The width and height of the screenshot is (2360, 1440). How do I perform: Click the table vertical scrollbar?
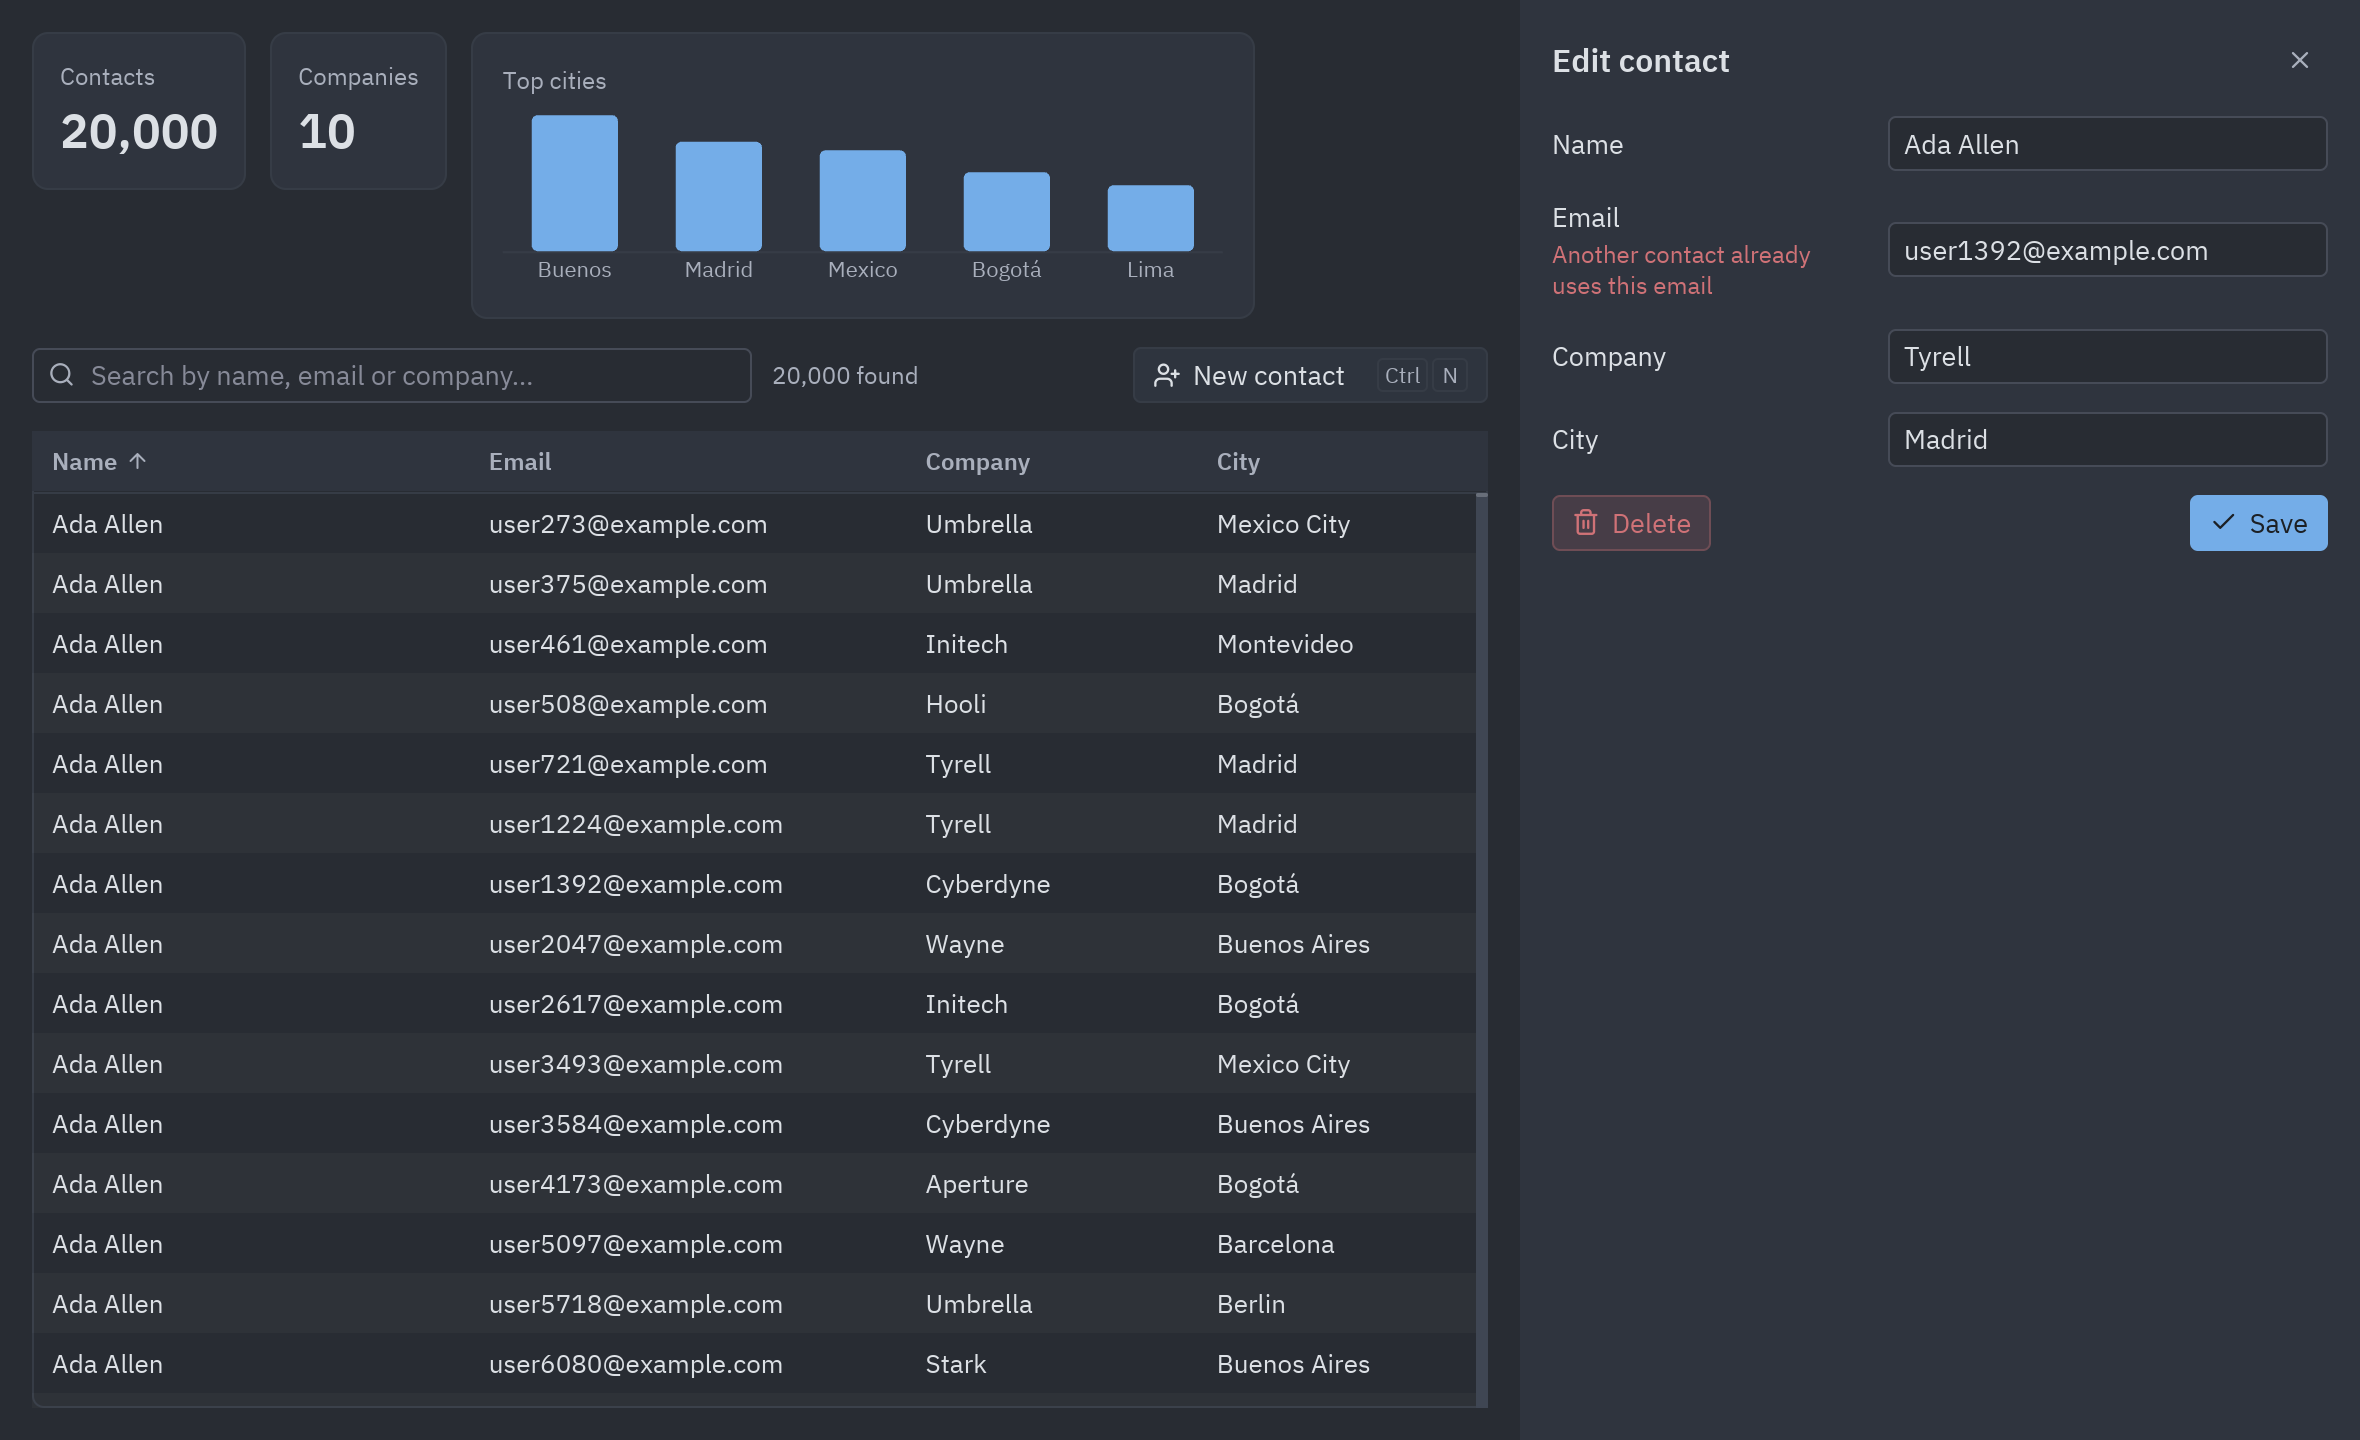(x=1481, y=950)
